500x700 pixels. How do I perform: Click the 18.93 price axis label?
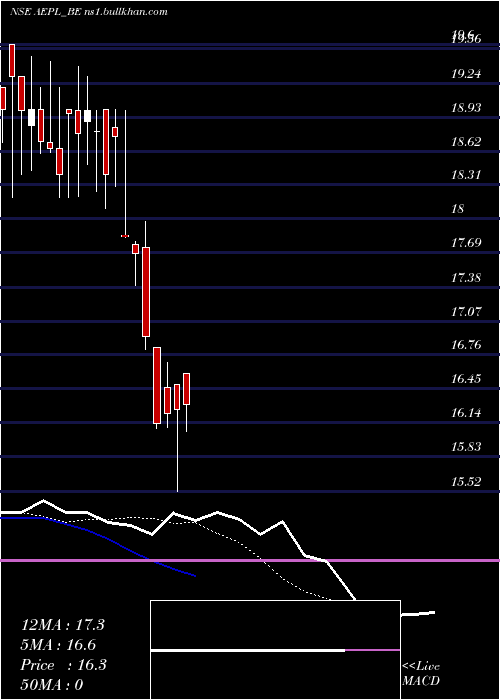click(x=466, y=108)
